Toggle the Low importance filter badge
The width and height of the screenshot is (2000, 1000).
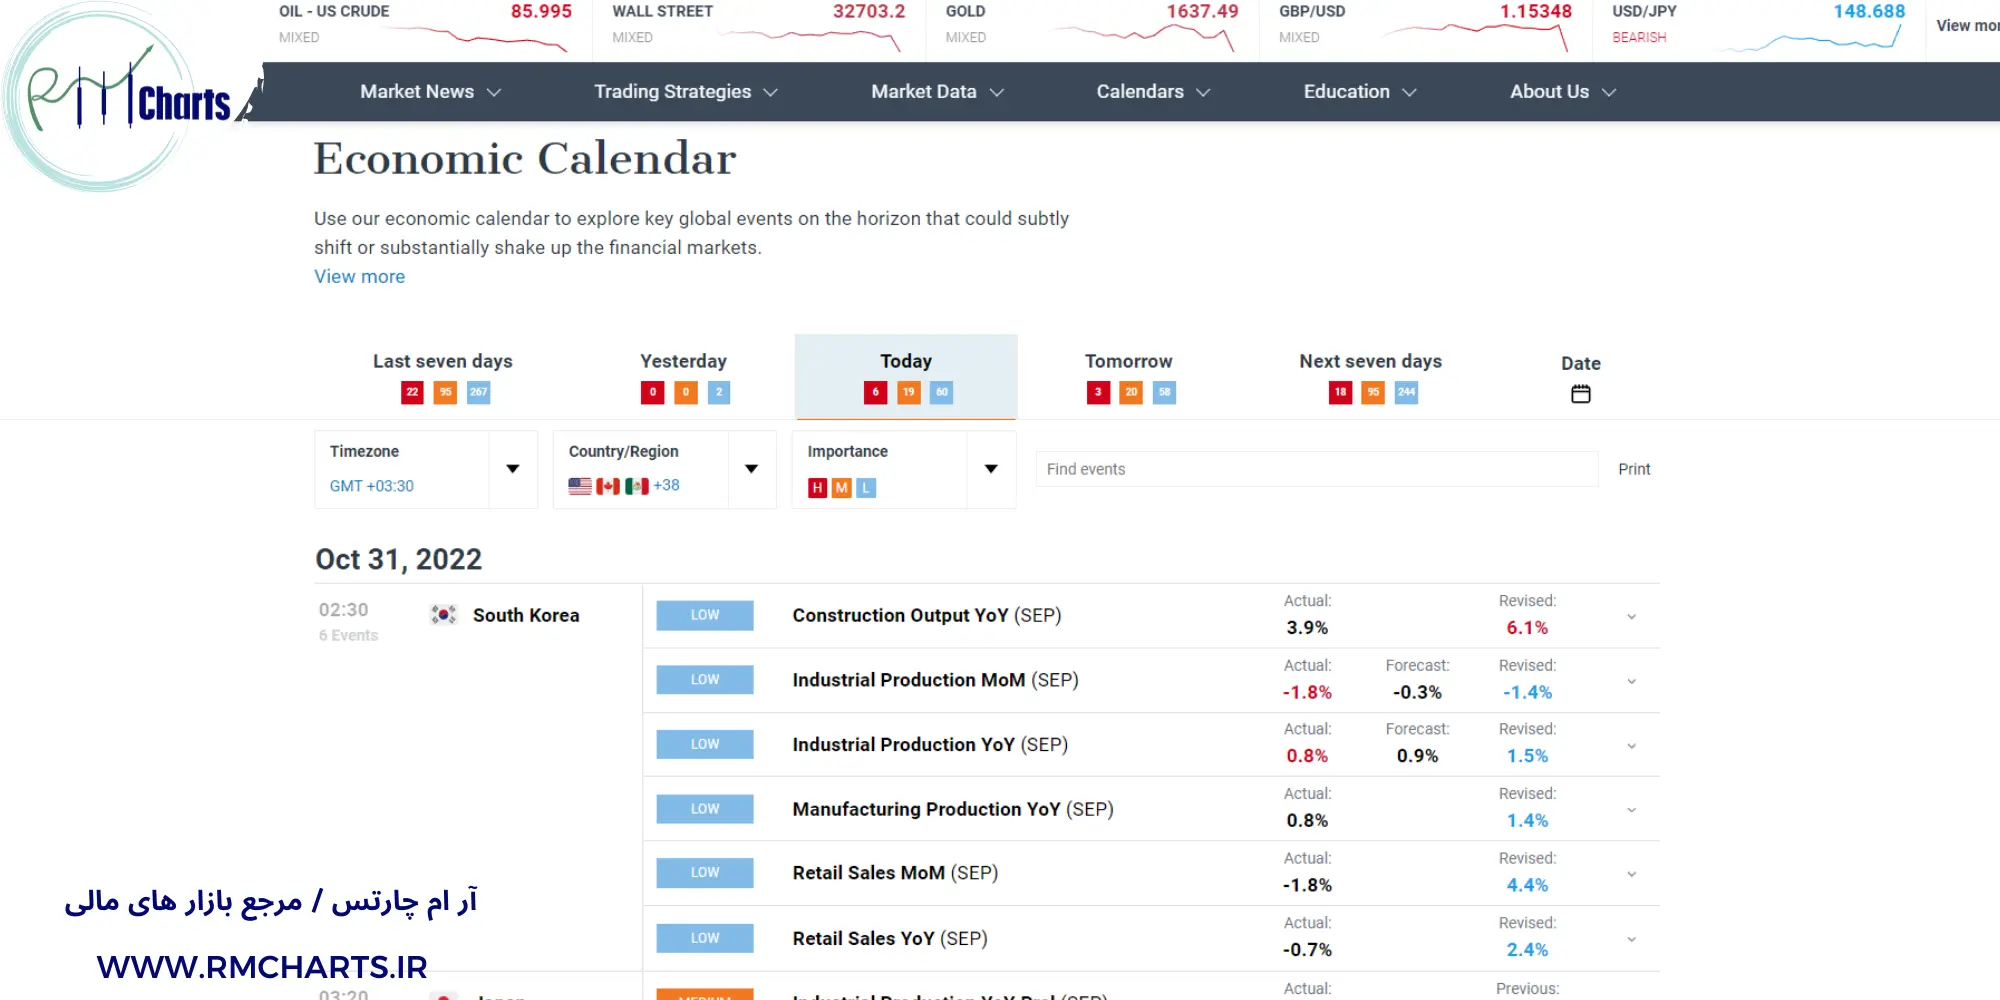coord(864,488)
